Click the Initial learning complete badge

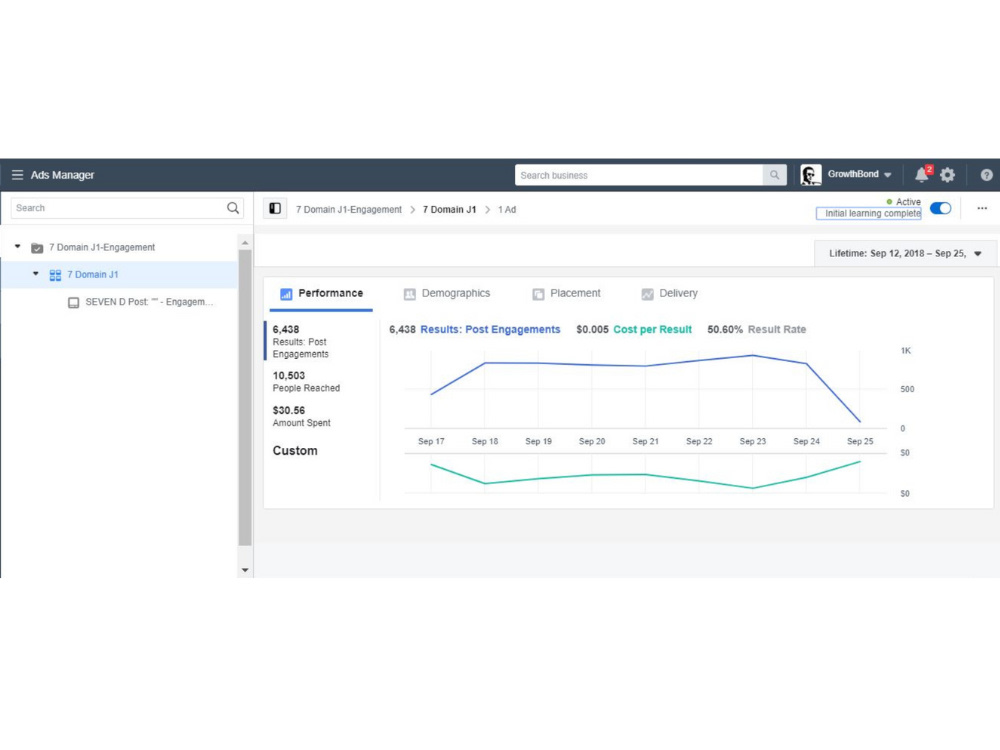[869, 214]
